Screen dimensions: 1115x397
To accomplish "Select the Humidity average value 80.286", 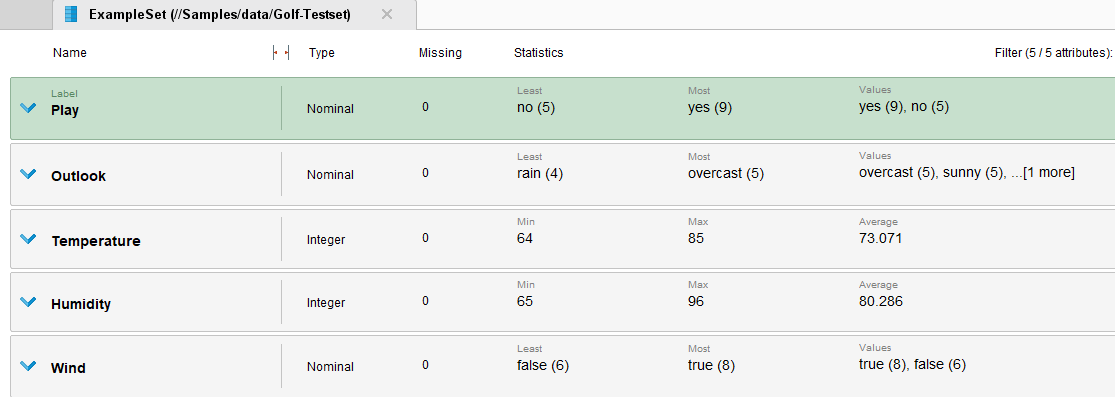I will [x=880, y=301].
